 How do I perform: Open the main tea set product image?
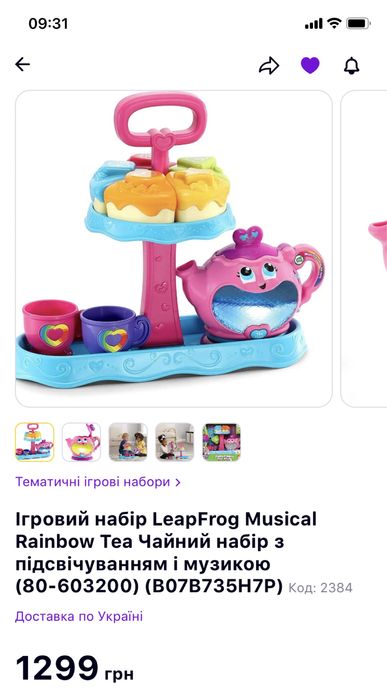174,249
